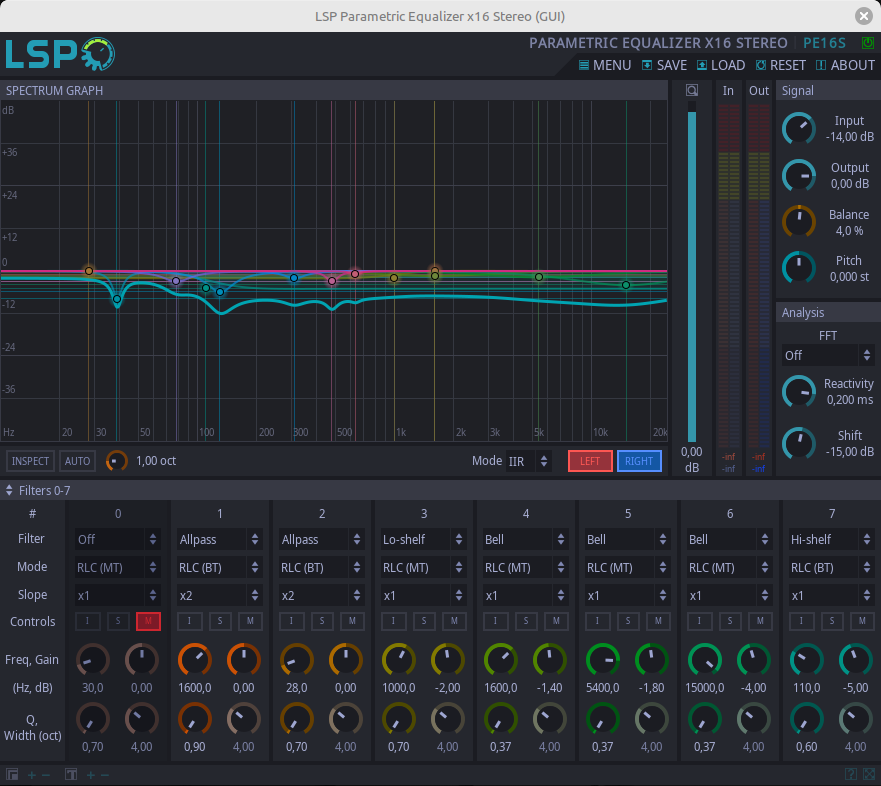Toggle filter 3 inspect I button
The width and height of the screenshot is (881, 786).
point(393,621)
